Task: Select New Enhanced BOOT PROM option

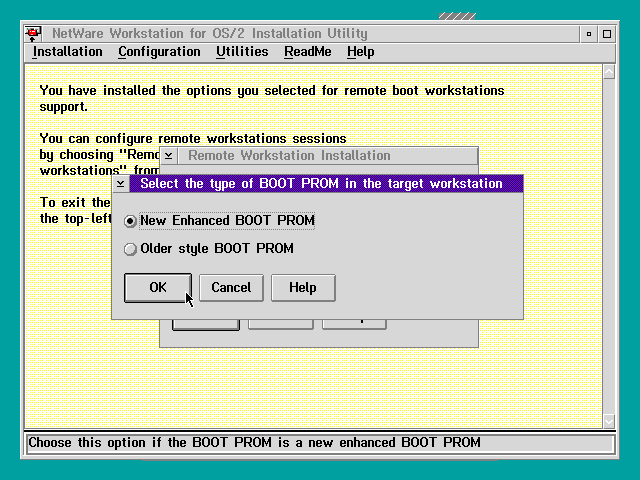Action: 220,221
